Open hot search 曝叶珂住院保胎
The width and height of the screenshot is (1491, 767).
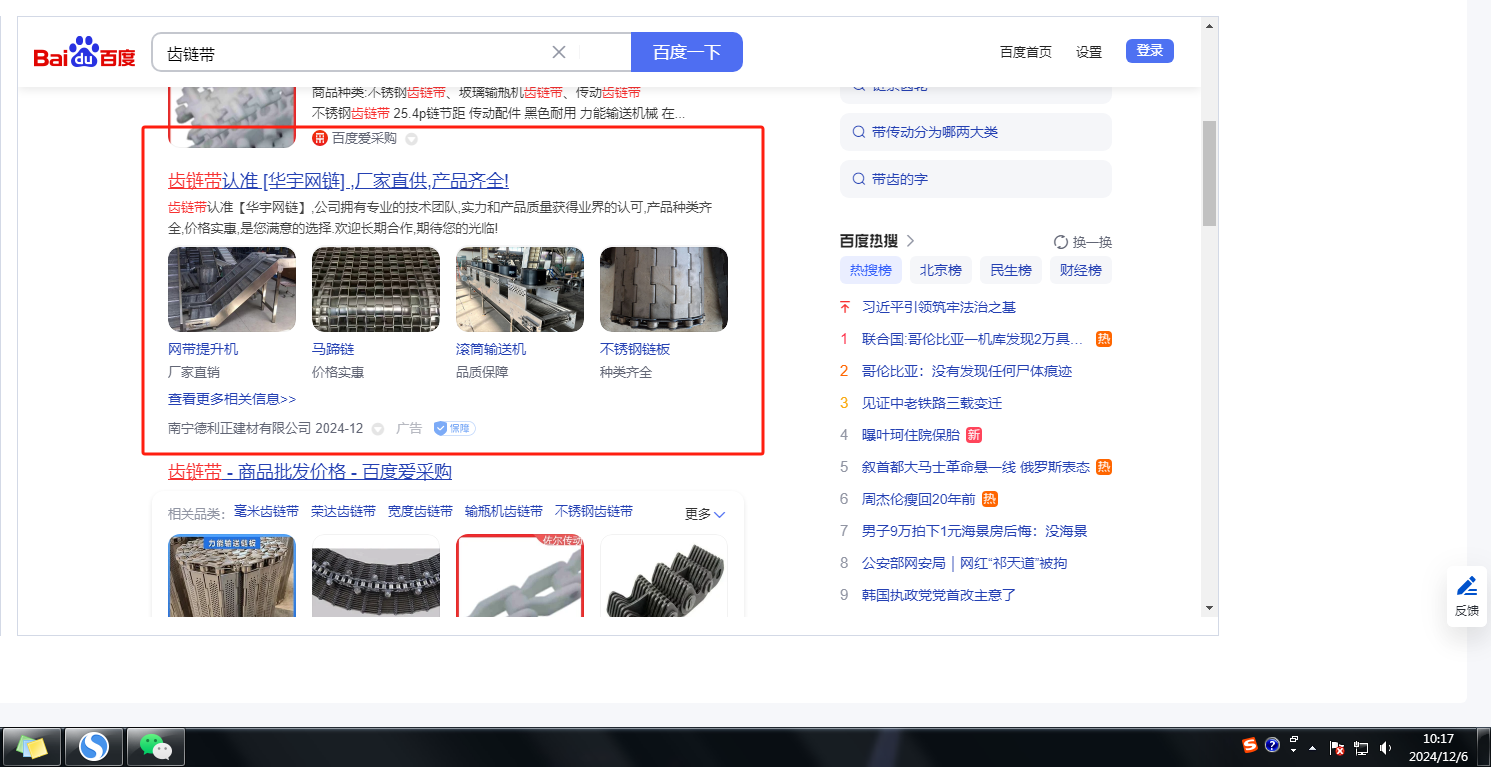coord(911,435)
